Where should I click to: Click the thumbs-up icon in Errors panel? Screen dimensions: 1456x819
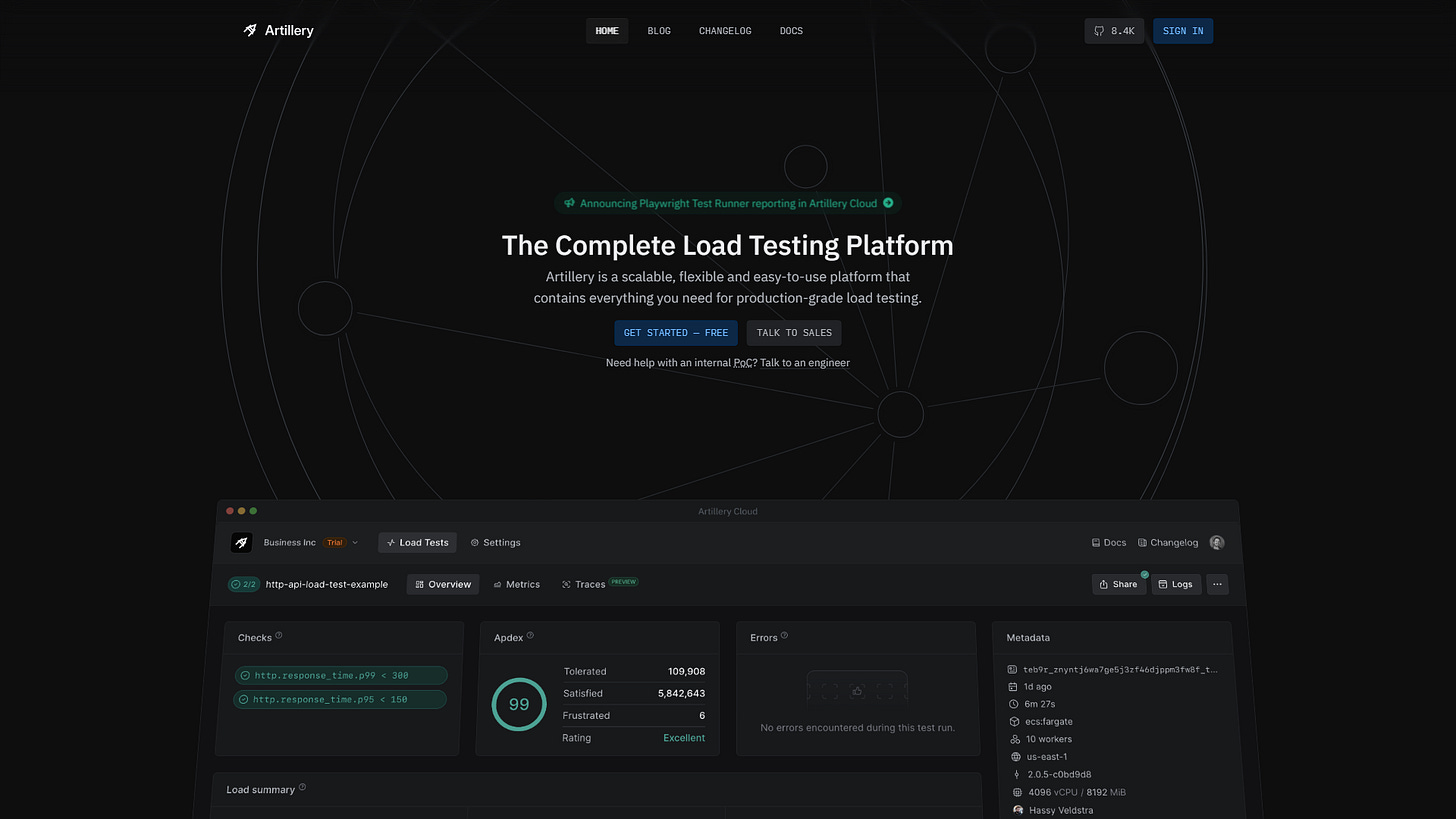857,691
